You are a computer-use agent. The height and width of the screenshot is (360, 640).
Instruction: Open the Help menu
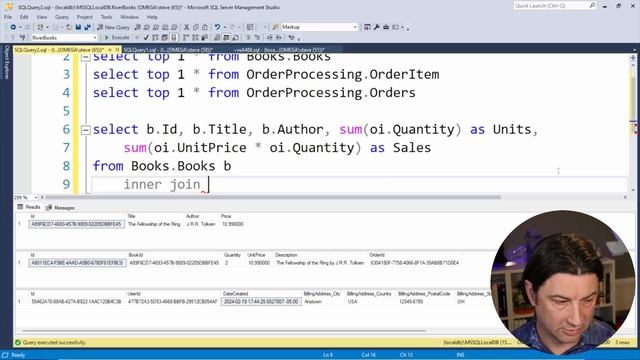coord(152,17)
